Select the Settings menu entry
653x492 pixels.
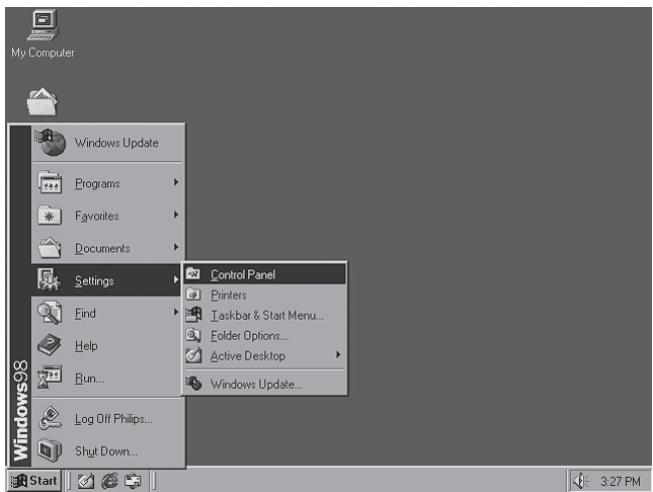[x=106, y=280]
